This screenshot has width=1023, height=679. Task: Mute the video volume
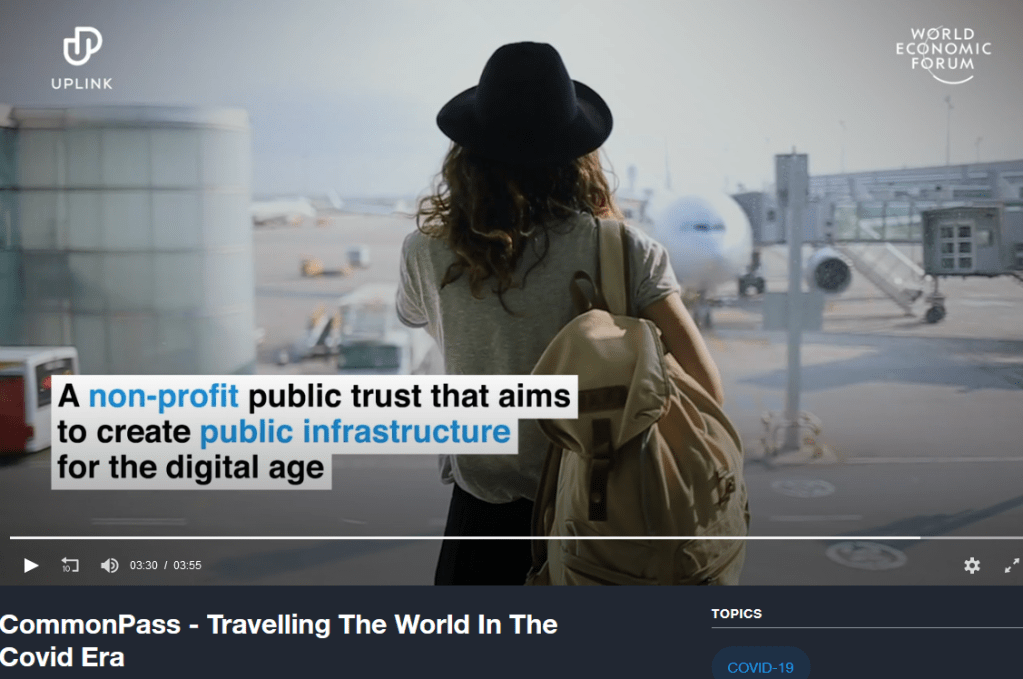[x=110, y=566]
